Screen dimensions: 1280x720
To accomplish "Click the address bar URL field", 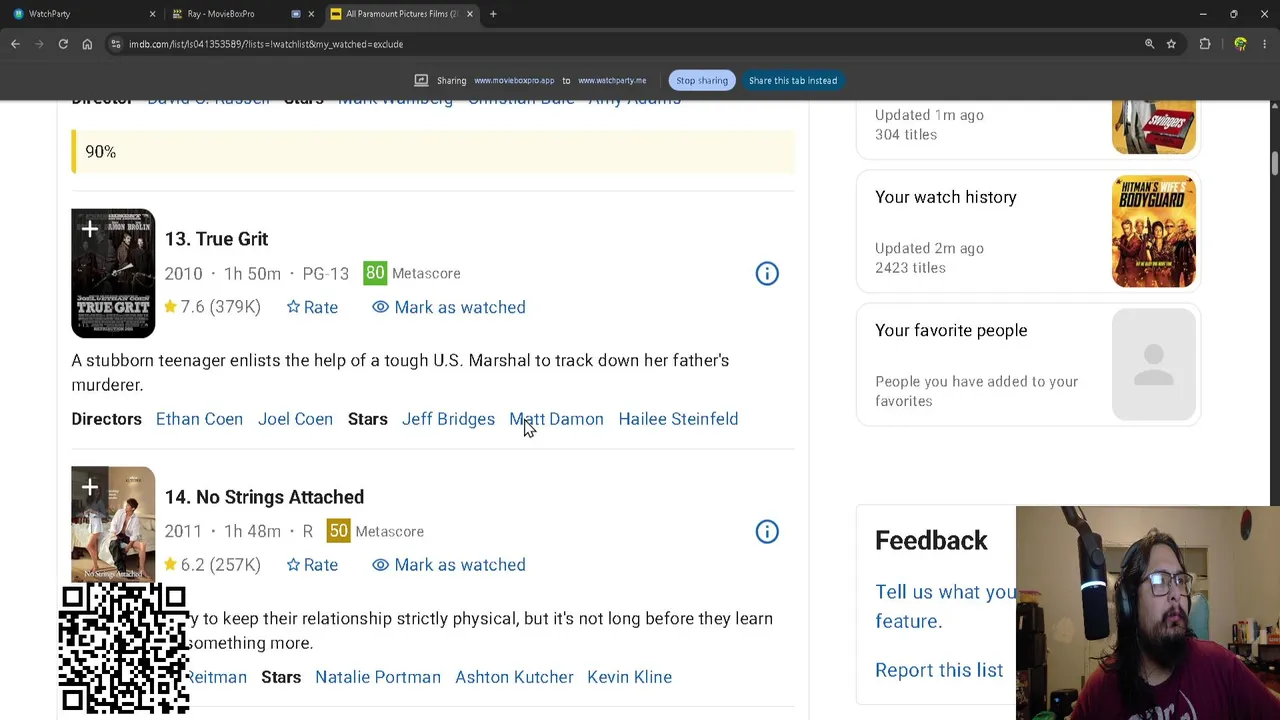I will pos(620,44).
